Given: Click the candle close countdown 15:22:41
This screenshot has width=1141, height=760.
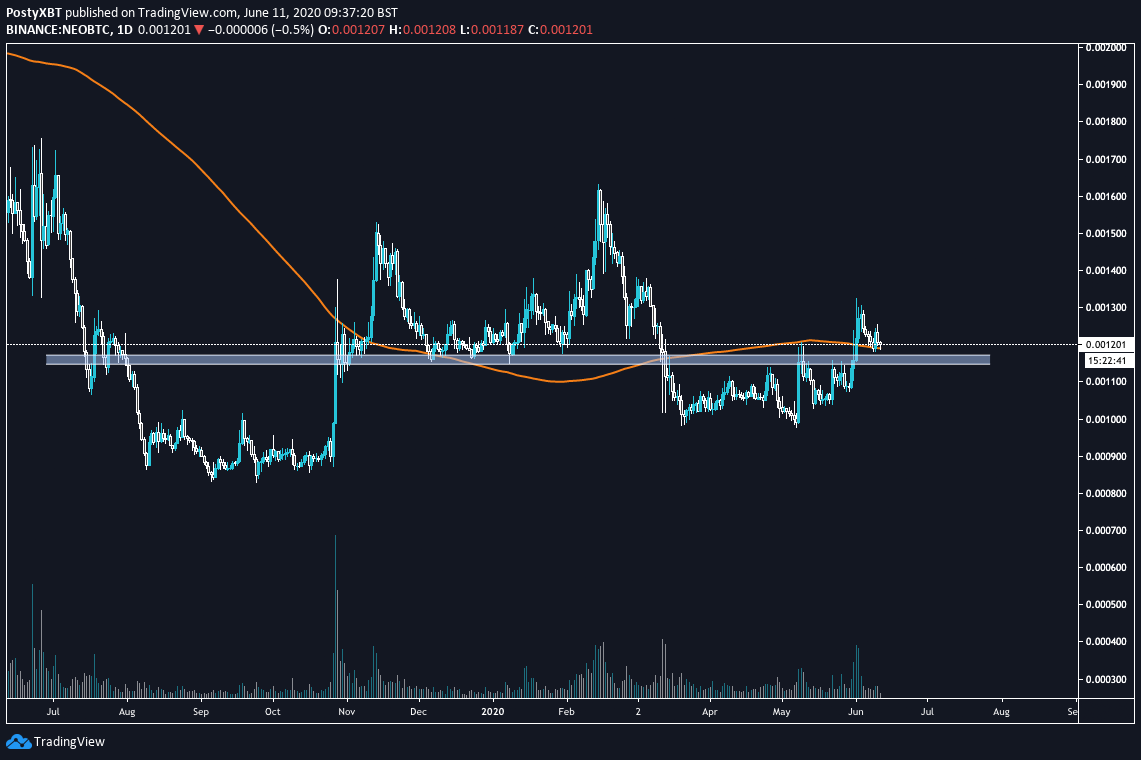Looking at the screenshot, I should coord(1108,360).
